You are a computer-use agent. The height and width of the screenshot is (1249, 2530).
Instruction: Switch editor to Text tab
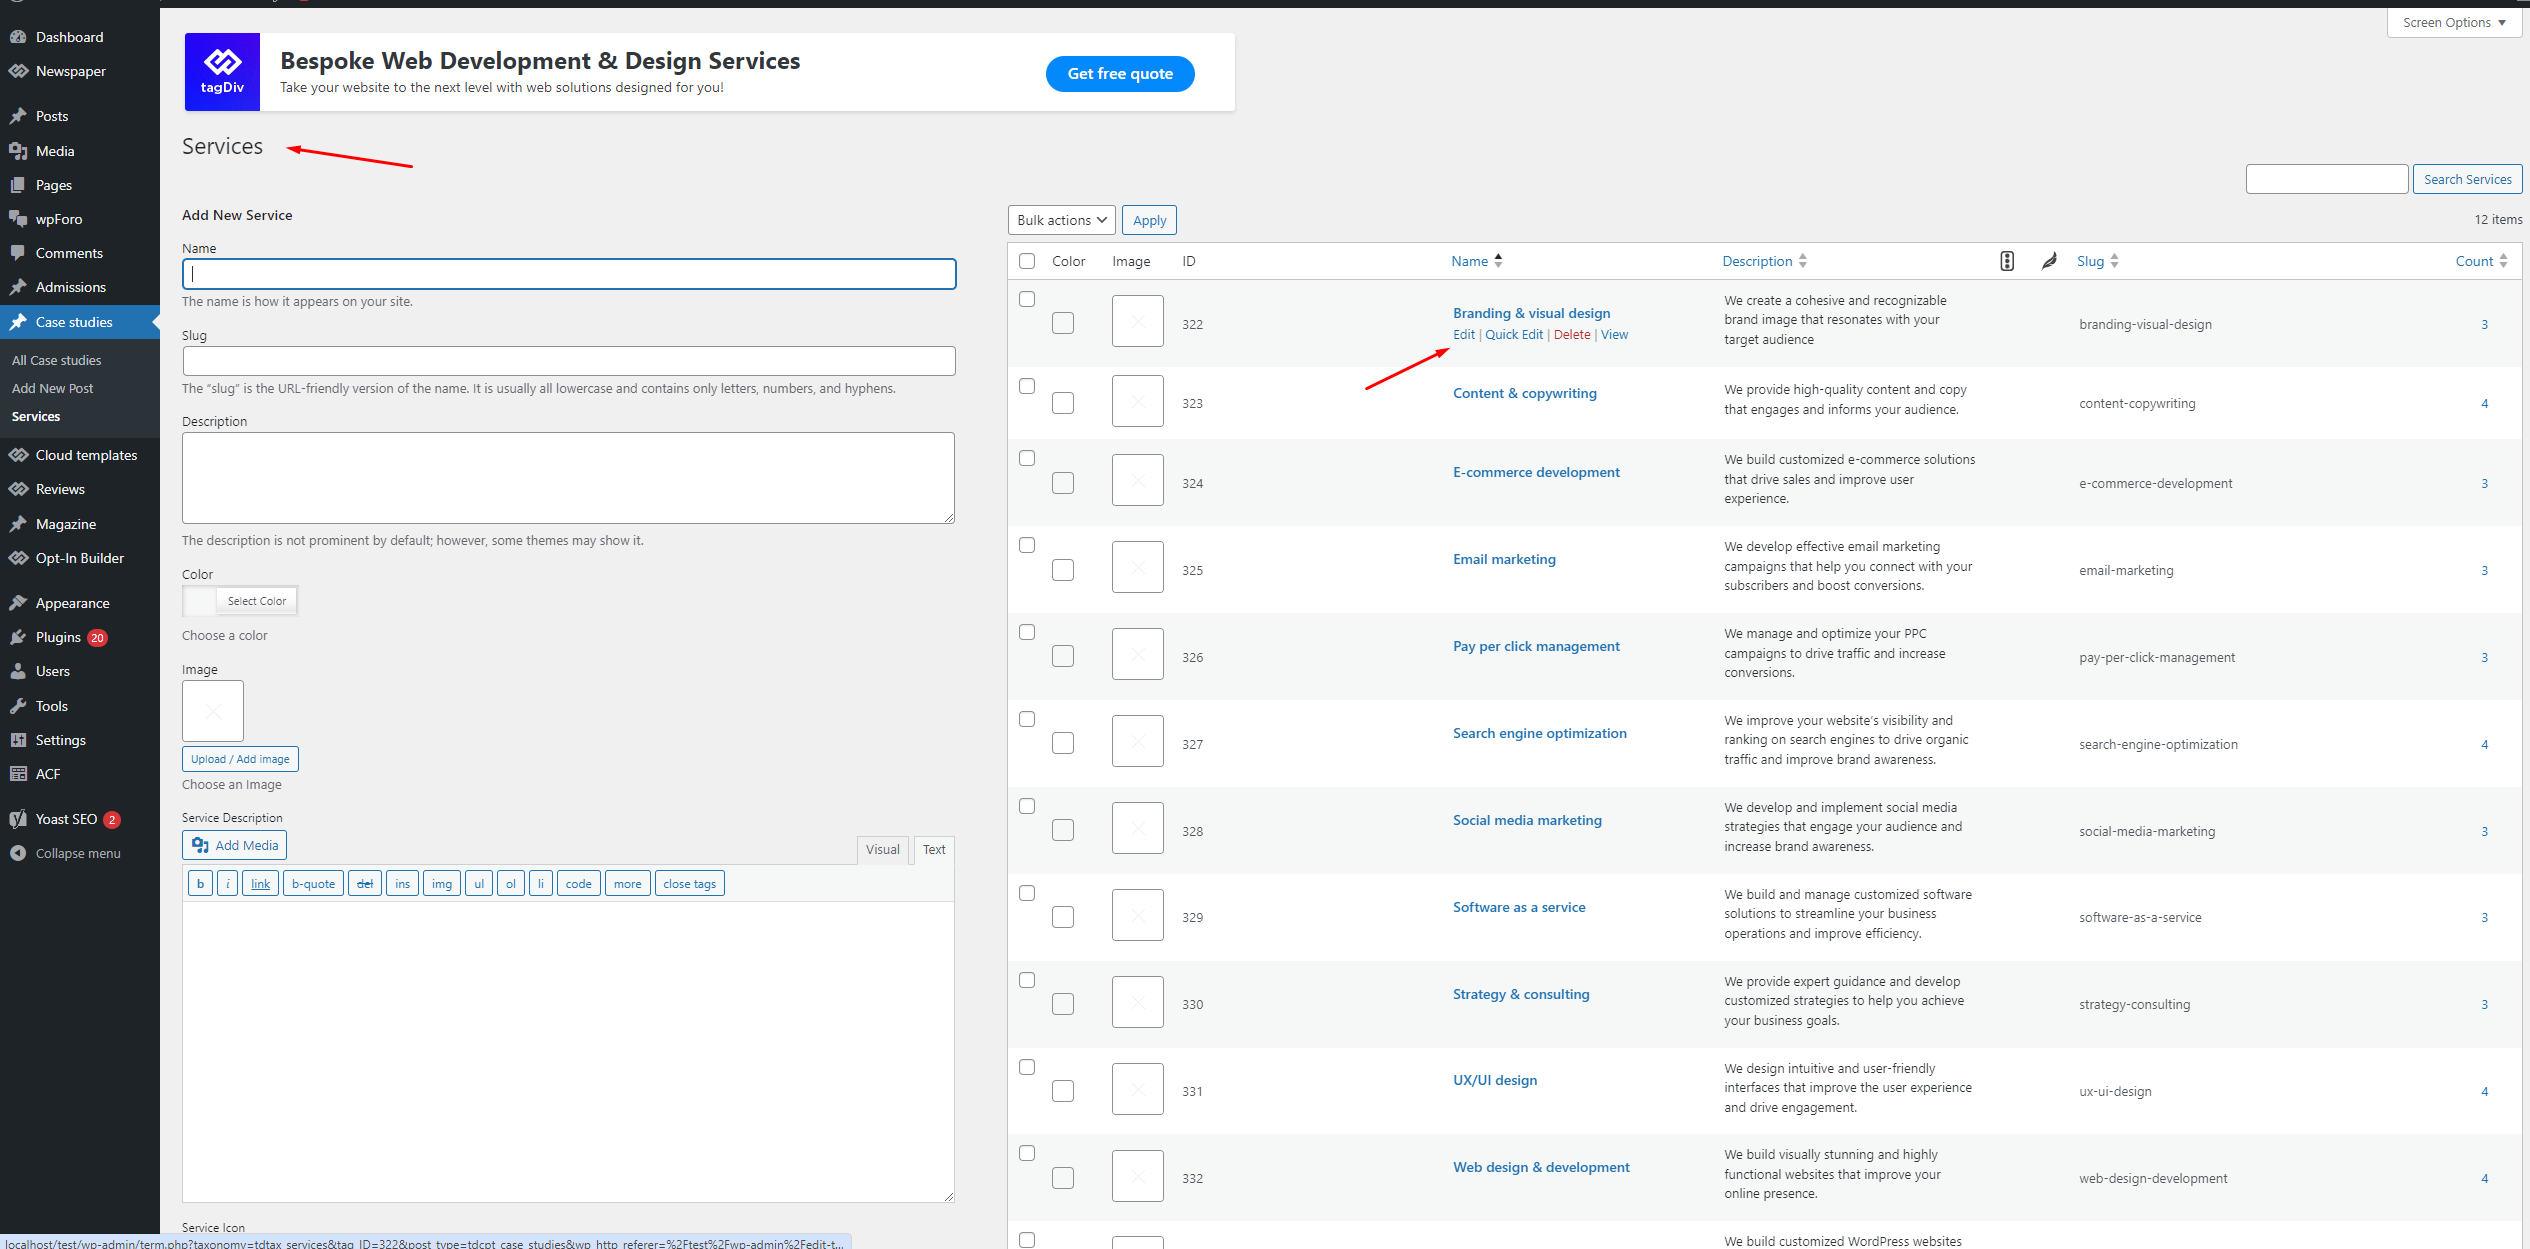pyautogui.click(x=934, y=849)
